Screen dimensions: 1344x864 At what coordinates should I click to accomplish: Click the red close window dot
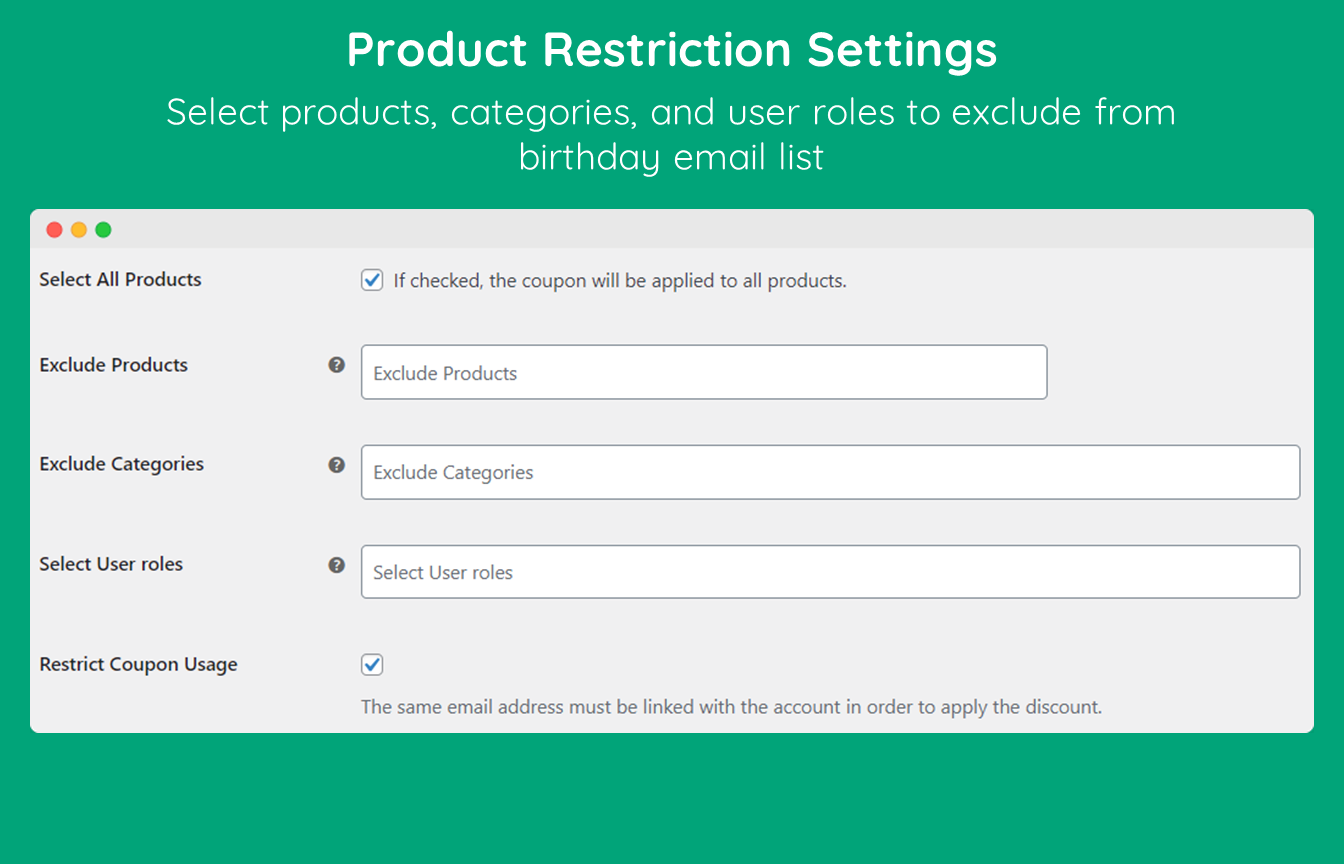click(55, 230)
